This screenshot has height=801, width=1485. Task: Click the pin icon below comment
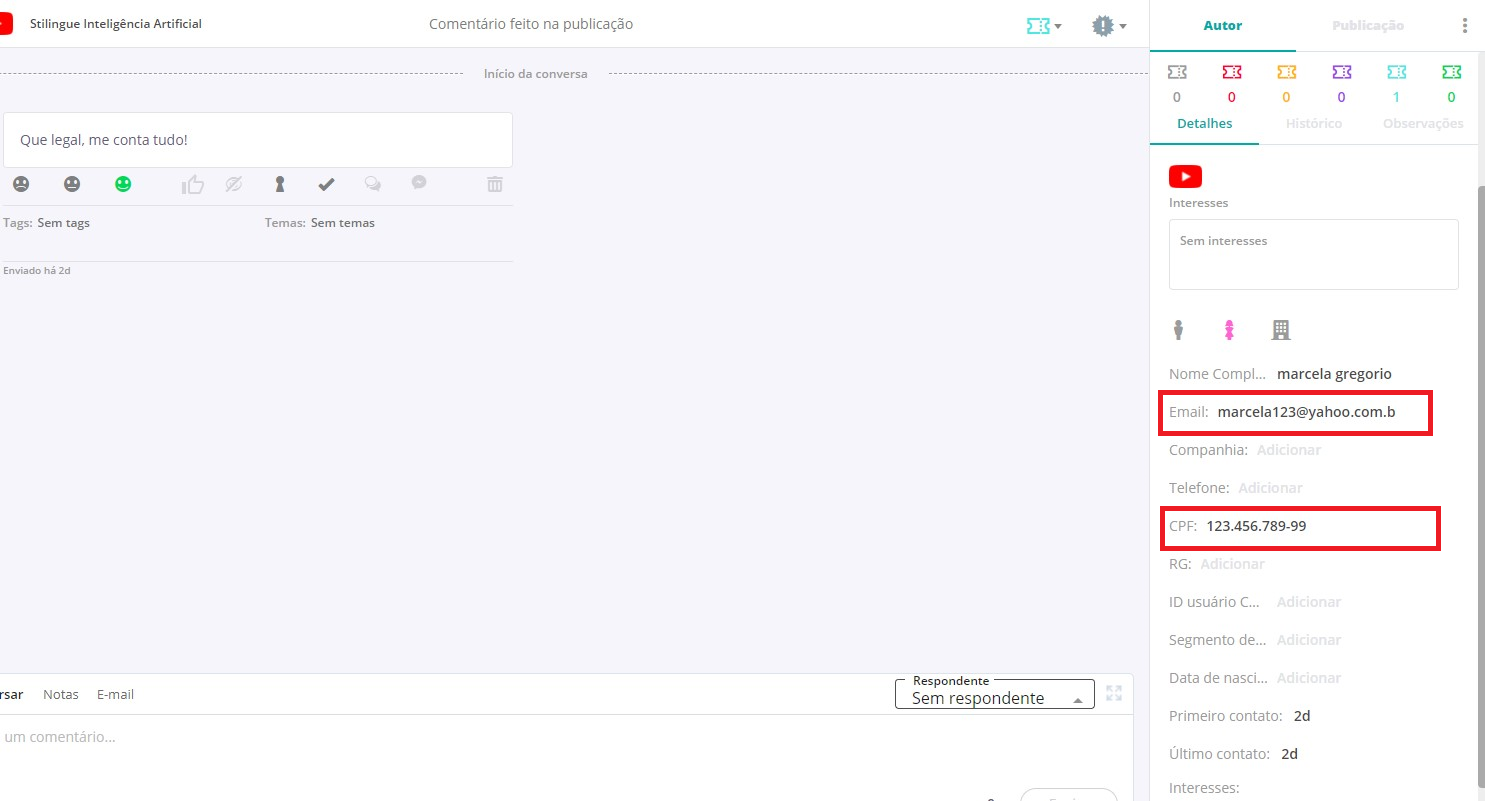point(280,184)
